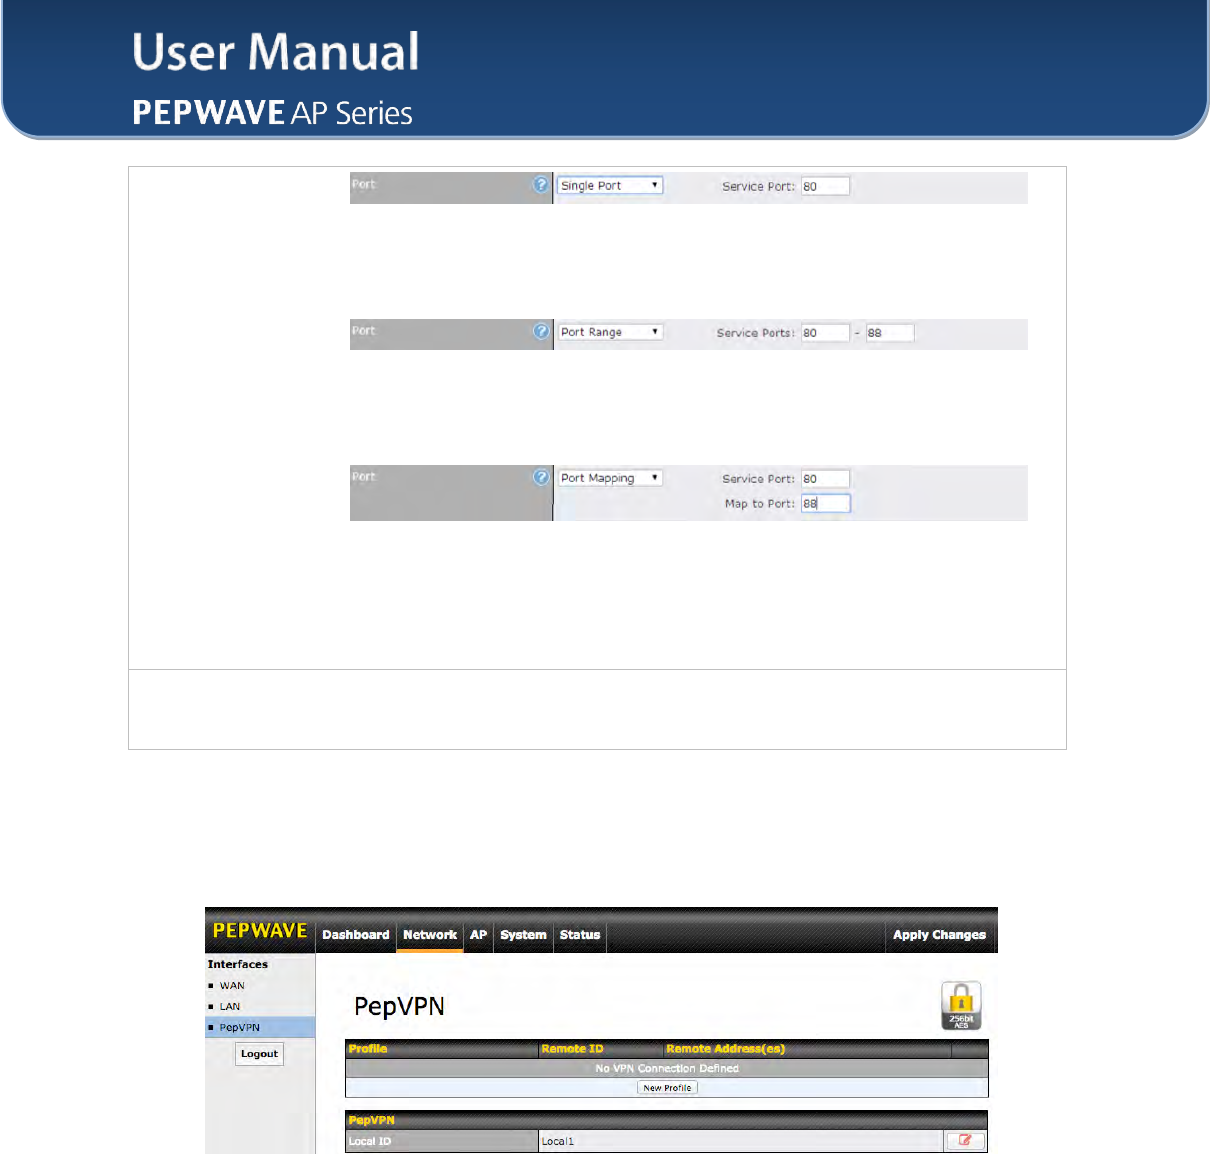
Task: Click the Logout button
Action: click(260, 1054)
